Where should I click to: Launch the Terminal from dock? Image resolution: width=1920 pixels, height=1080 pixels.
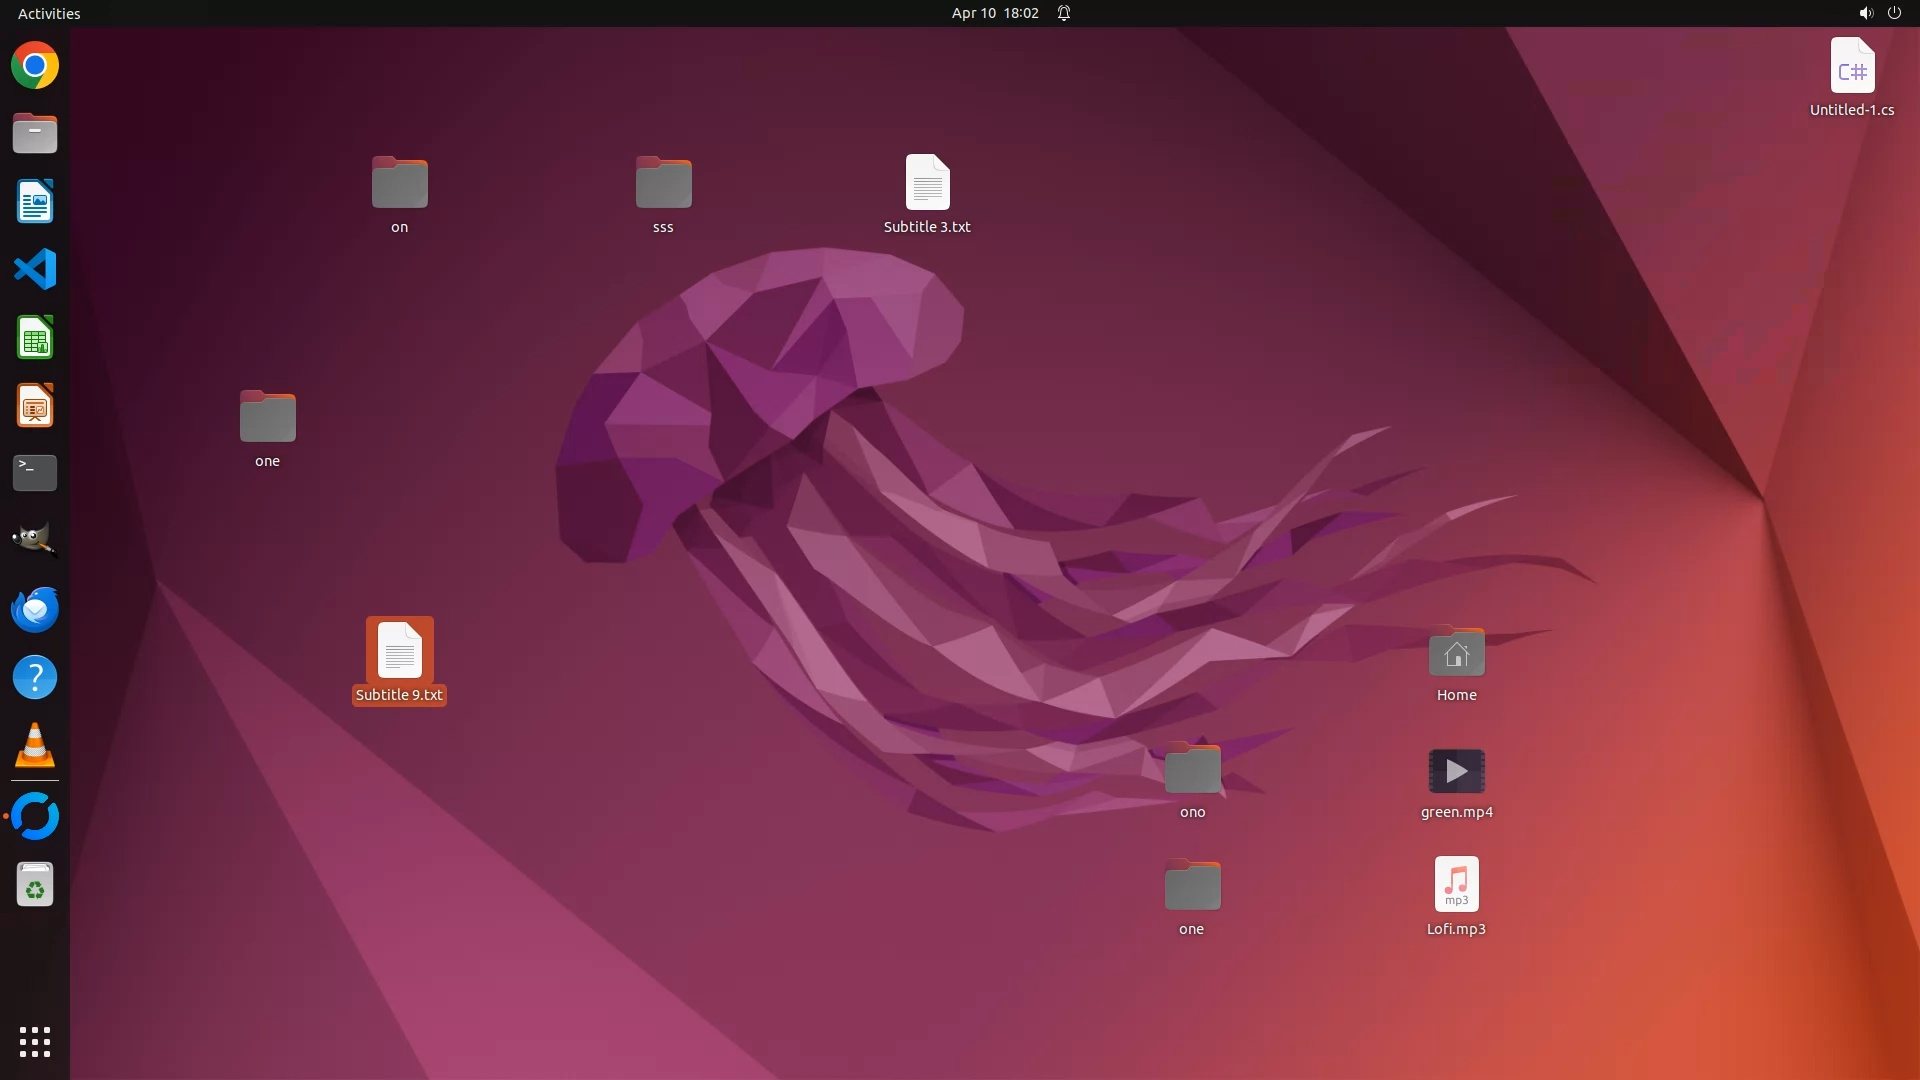click(35, 472)
